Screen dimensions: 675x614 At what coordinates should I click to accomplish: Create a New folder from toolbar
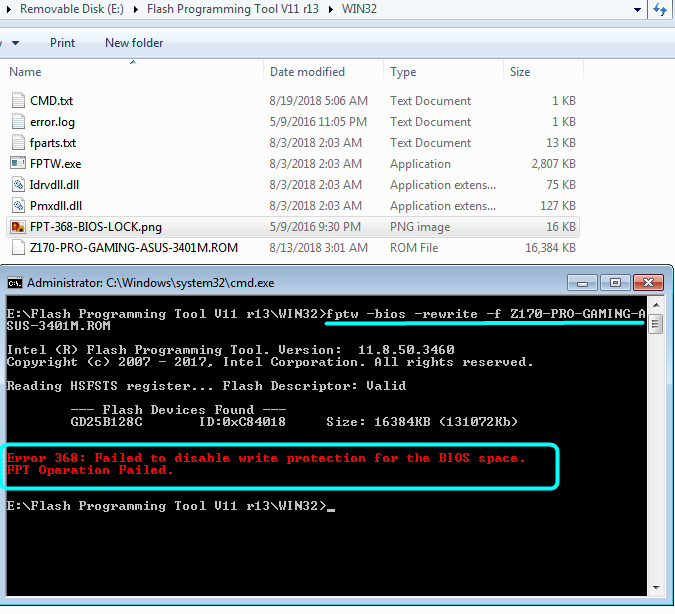134,43
